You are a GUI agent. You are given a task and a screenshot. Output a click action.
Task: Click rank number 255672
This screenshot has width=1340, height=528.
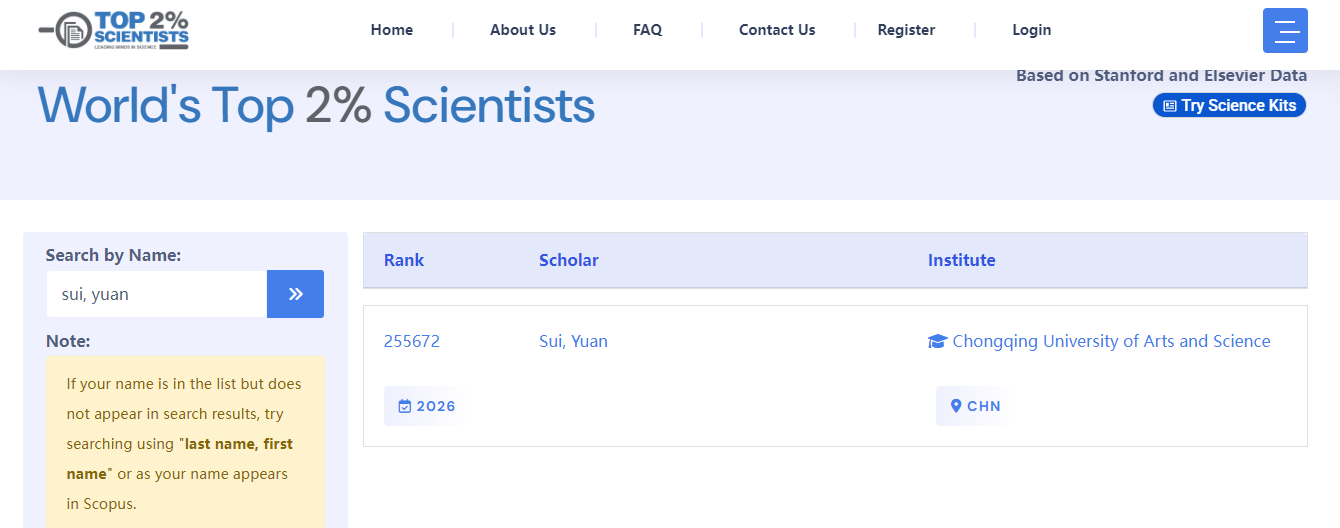[x=412, y=341]
